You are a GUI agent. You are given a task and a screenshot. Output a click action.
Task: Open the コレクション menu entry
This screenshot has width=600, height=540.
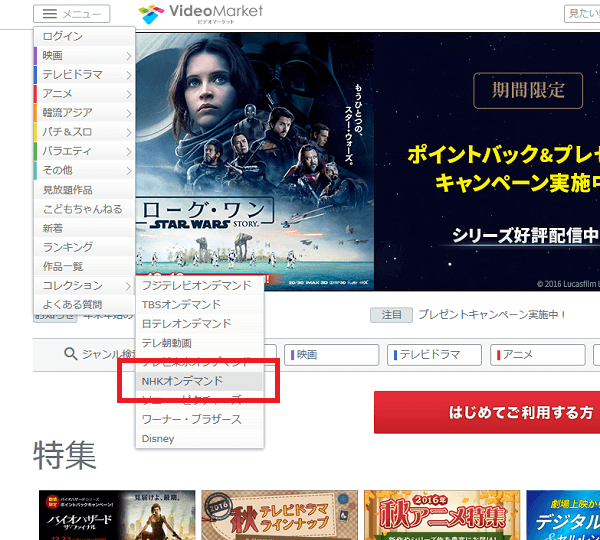[85, 285]
